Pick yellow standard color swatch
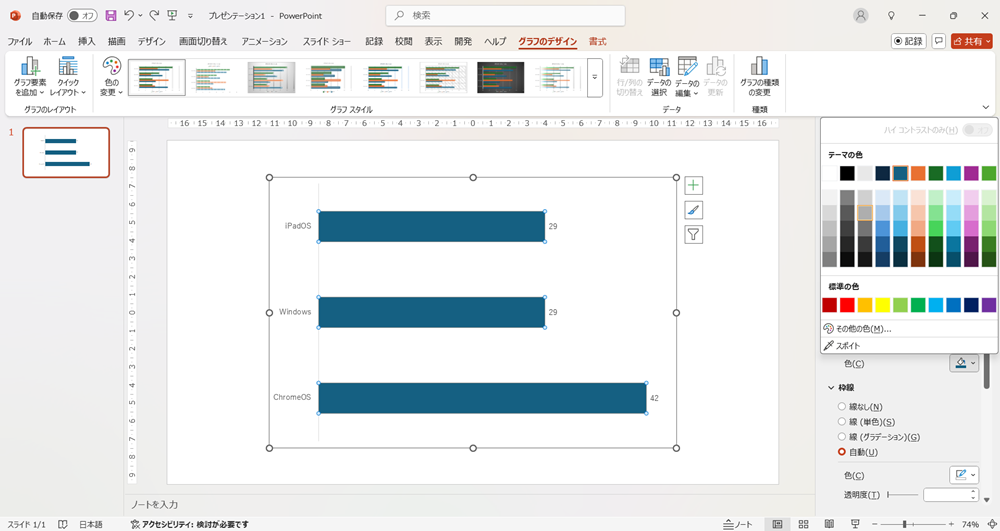The image size is (1000, 531). 882,305
